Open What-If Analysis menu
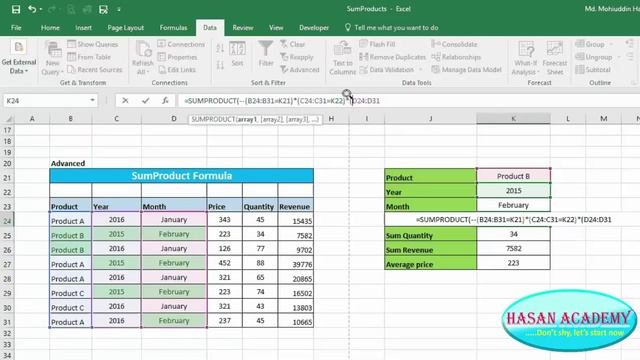 tap(525, 58)
